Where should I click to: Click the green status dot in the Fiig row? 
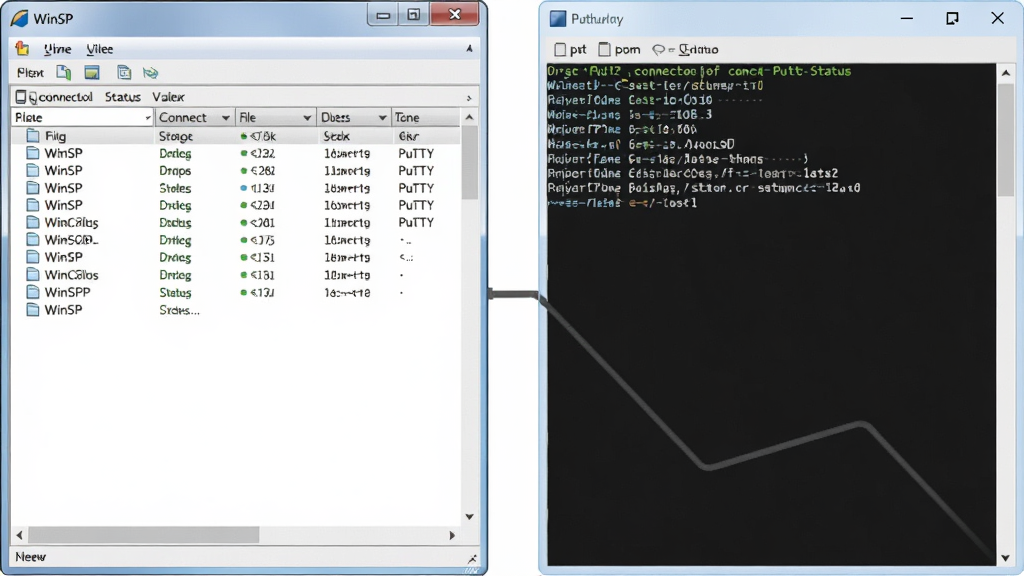pyautogui.click(x=244, y=136)
